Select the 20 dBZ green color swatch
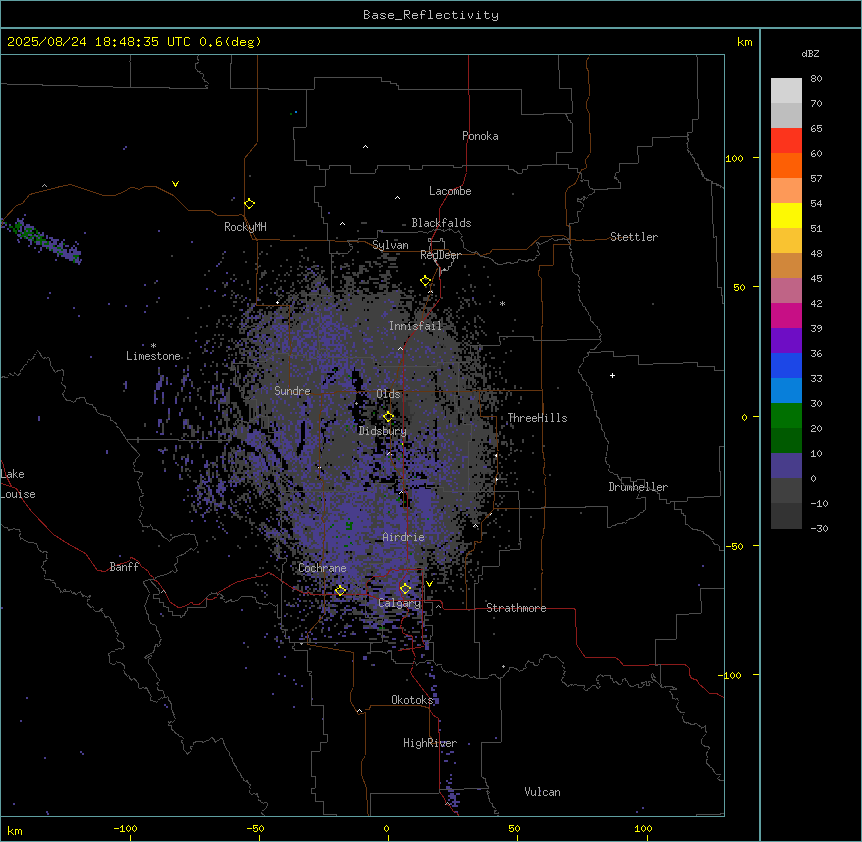Image resolution: width=862 pixels, height=842 pixels. pos(786,416)
